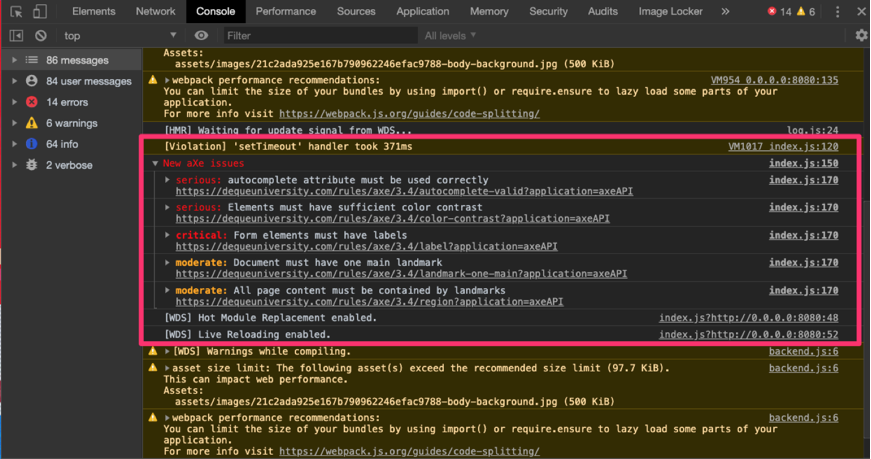Collapse the New aXe issues group
Image resolution: width=871 pixels, height=459 pixels.
click(x=155, y=163)
